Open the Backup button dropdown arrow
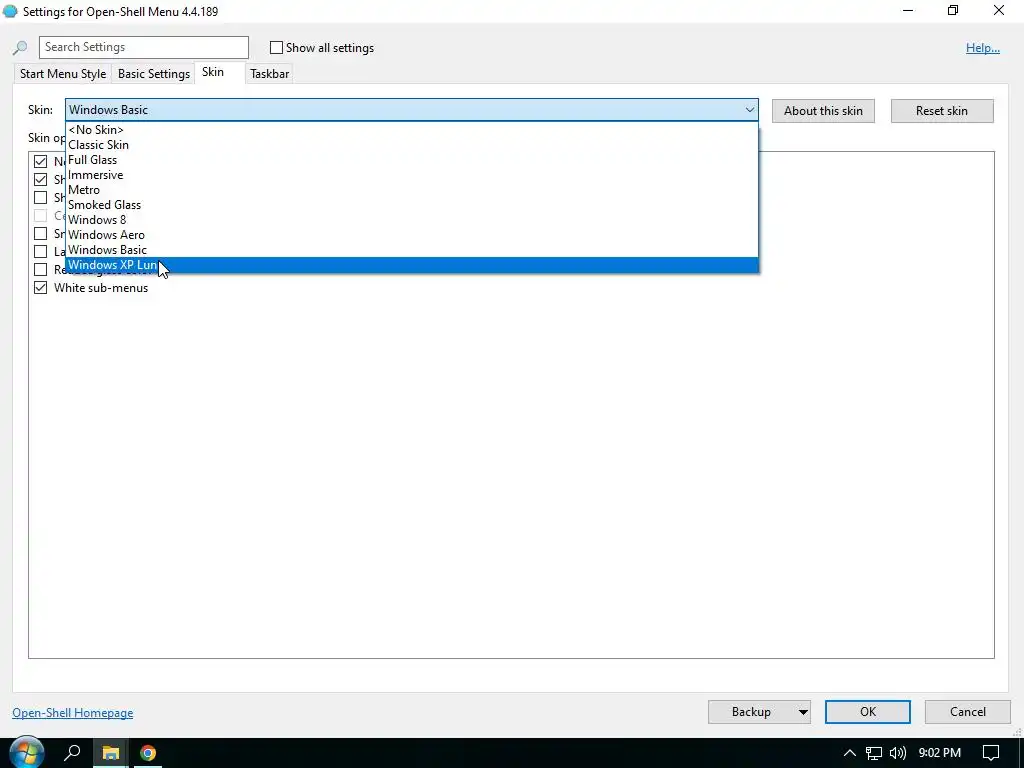1024x768 pixels. 803,712
